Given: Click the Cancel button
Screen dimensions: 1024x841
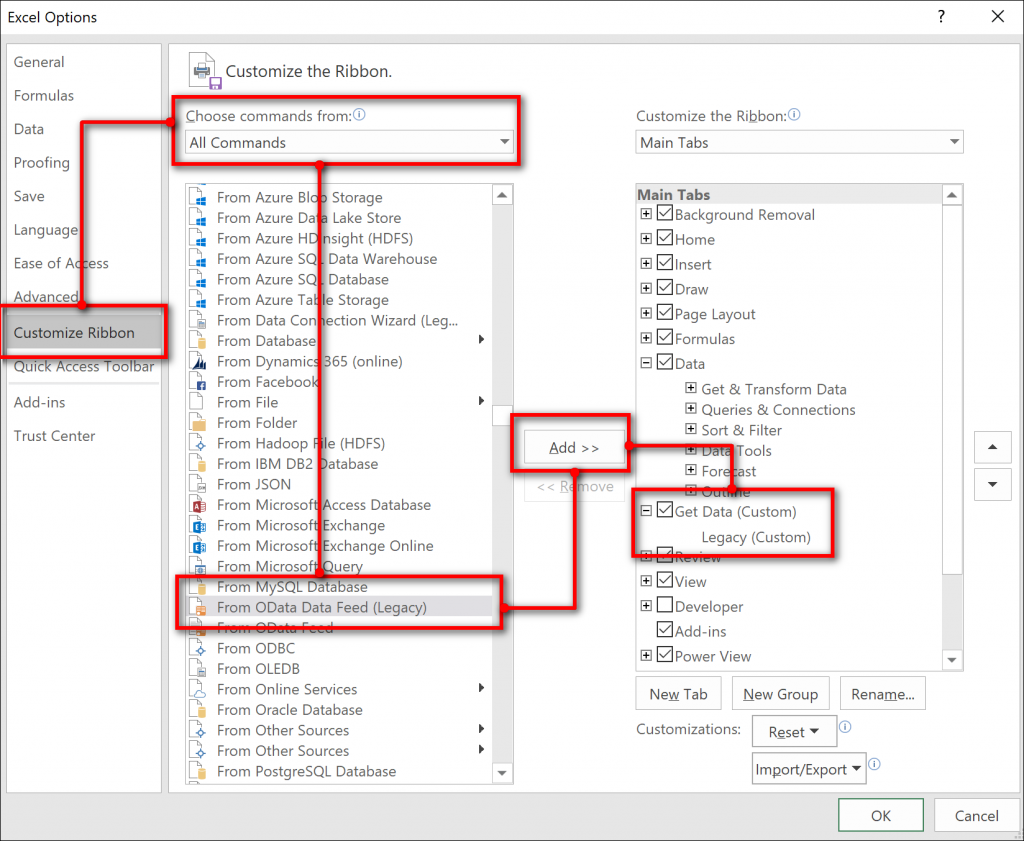Looking at the screenshot, I should click(x=977, y=816).
